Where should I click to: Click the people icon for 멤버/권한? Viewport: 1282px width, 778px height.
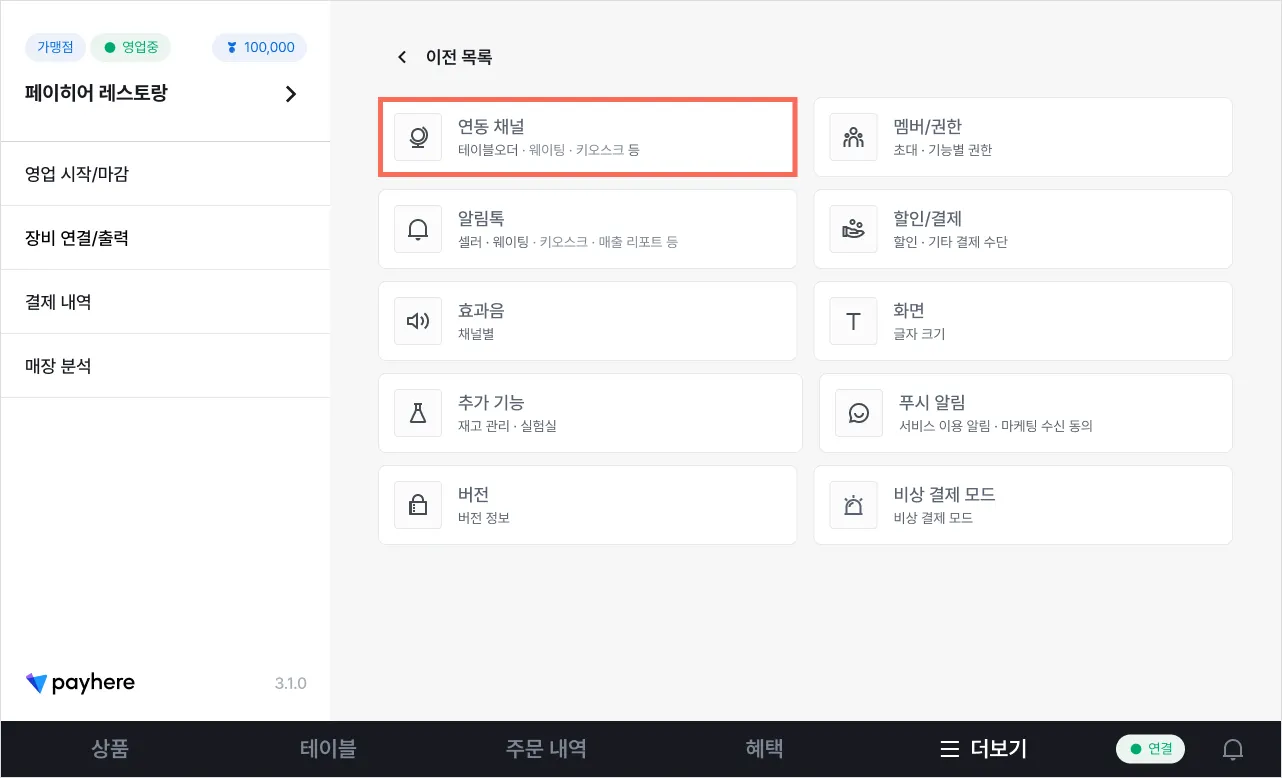coord(853,138)
